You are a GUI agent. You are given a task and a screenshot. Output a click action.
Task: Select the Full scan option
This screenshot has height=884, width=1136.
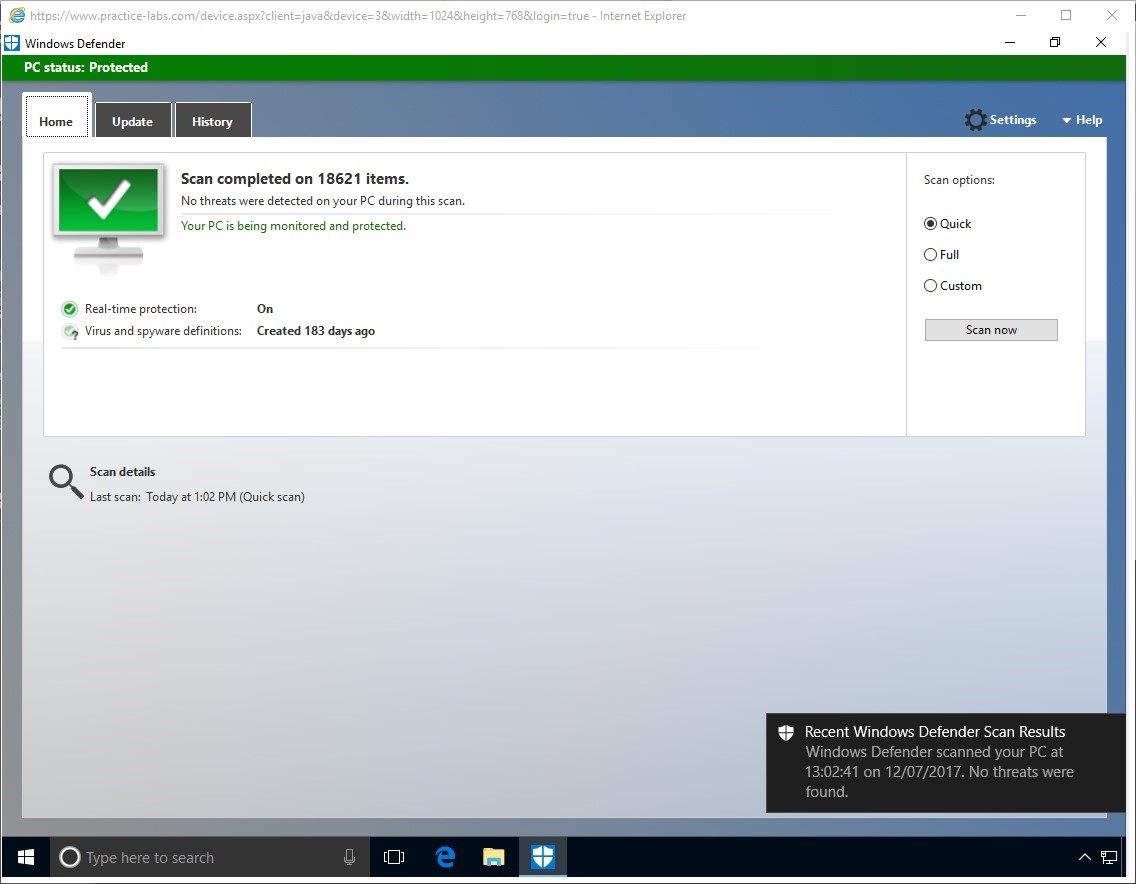click(x=931, y=255)
